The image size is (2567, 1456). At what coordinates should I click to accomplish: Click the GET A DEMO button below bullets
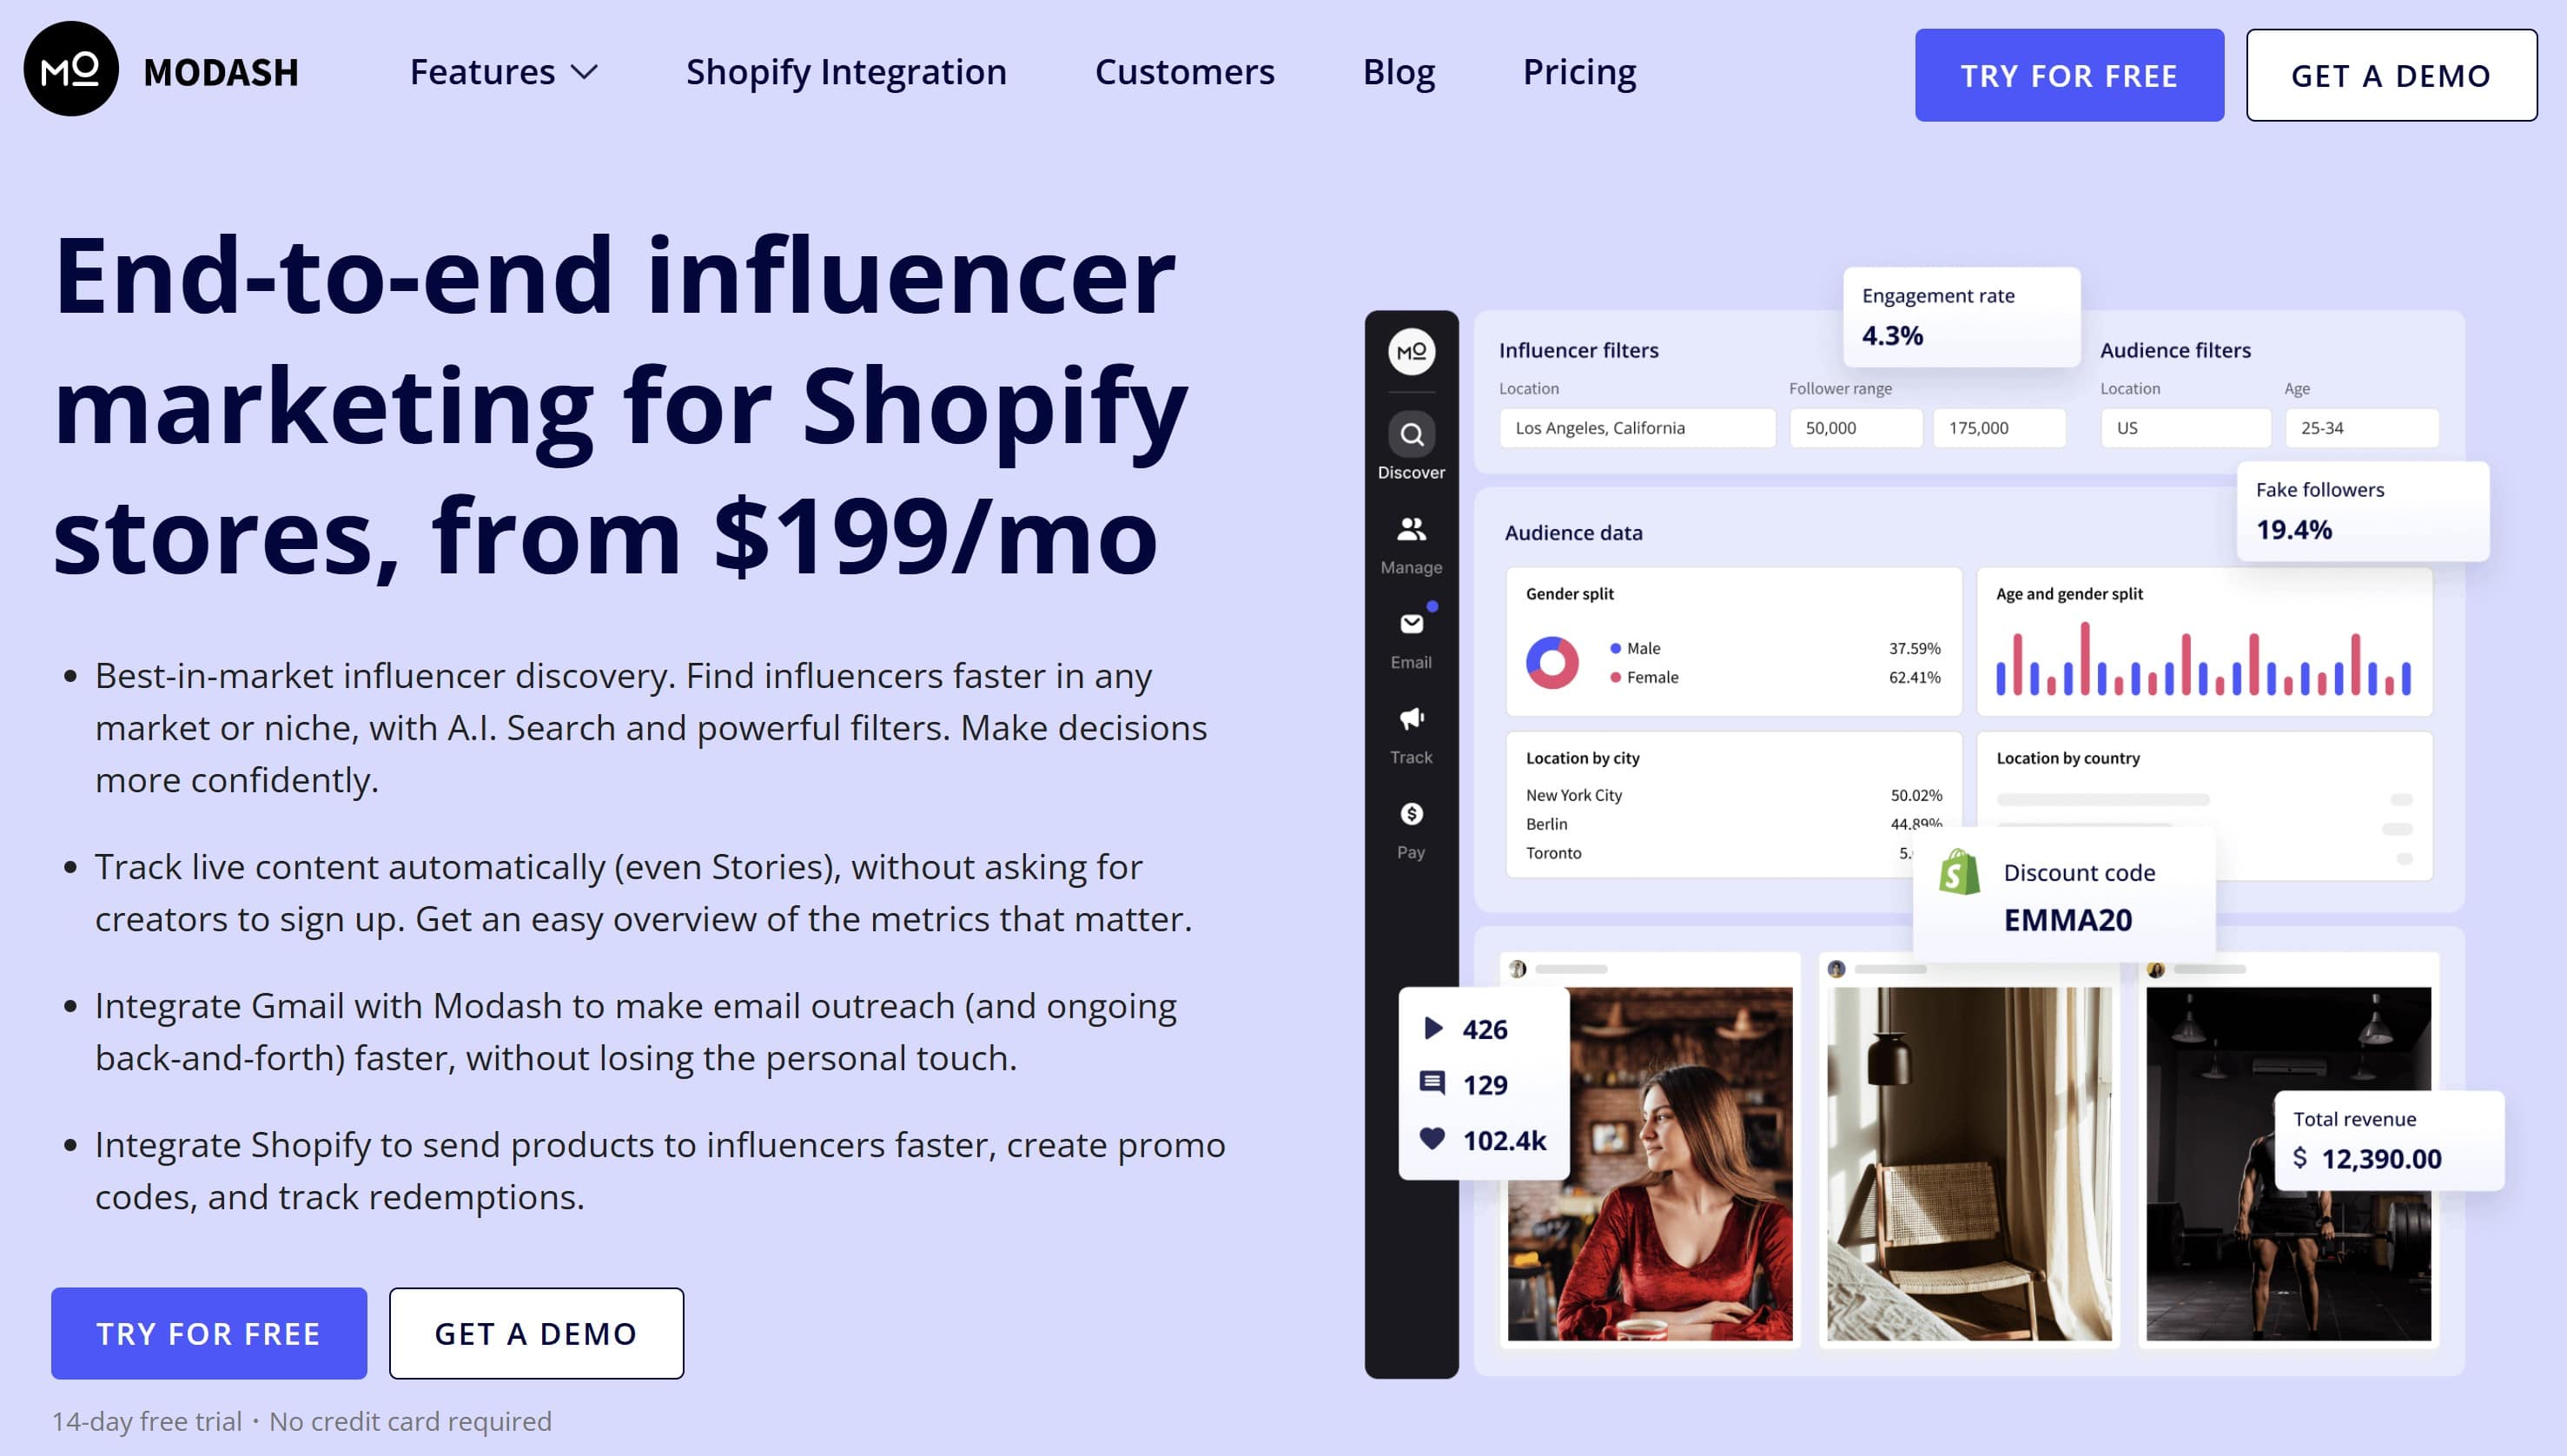[536, 1333]
